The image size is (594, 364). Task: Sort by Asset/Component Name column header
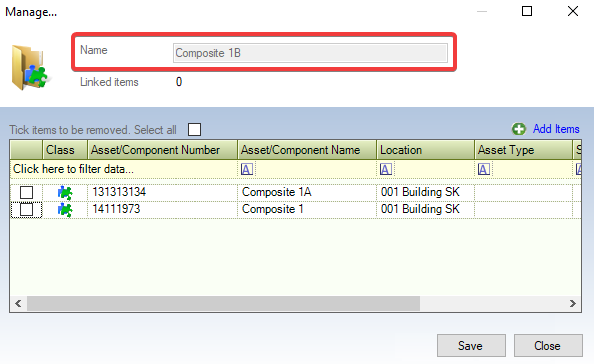(307, 150)
